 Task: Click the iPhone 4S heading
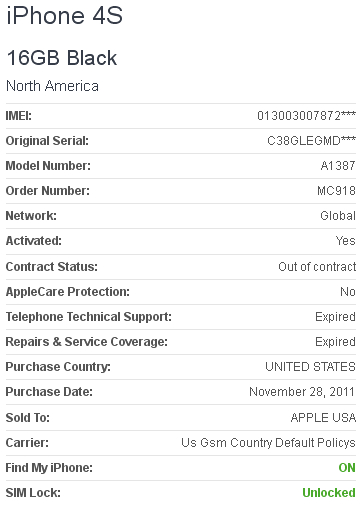click(x=65, y=16)
